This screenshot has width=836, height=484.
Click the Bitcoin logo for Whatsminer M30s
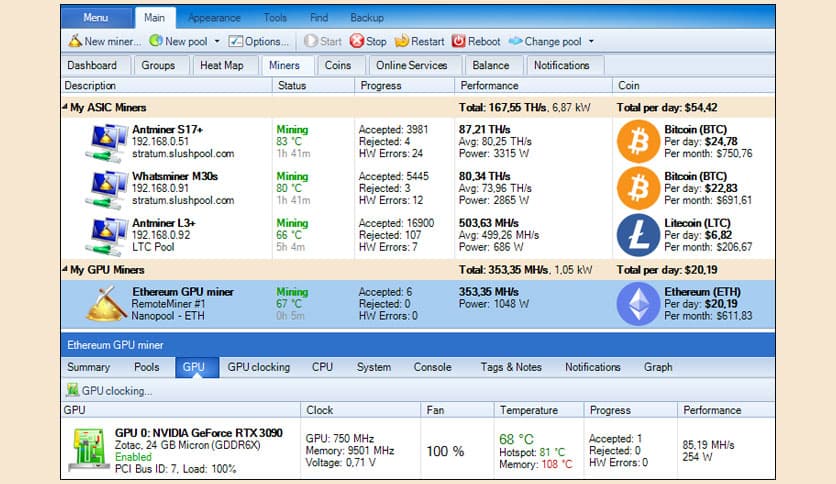tap(638, 188)
